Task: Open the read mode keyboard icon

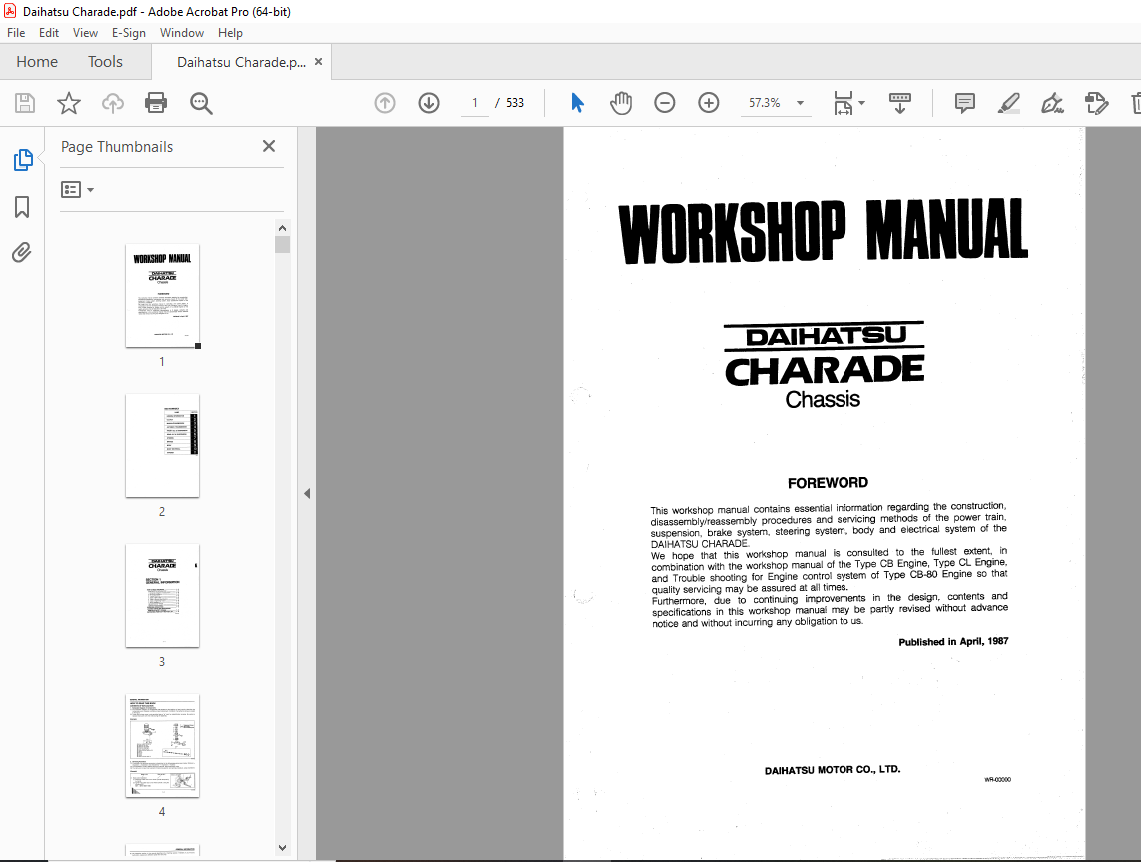Action: [x=899, y=103]
